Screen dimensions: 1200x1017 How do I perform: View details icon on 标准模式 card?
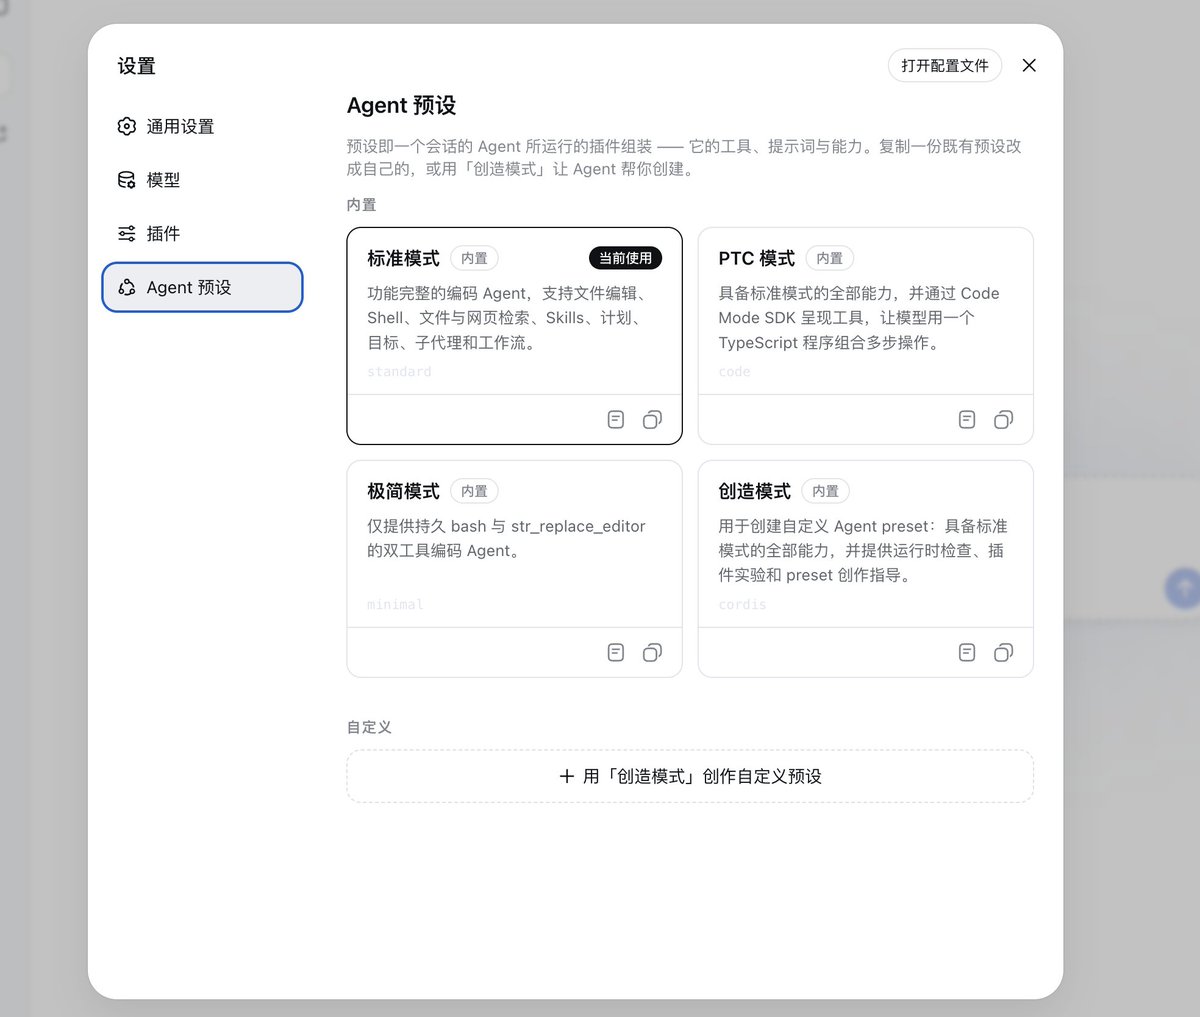click(x=616, y=419)
